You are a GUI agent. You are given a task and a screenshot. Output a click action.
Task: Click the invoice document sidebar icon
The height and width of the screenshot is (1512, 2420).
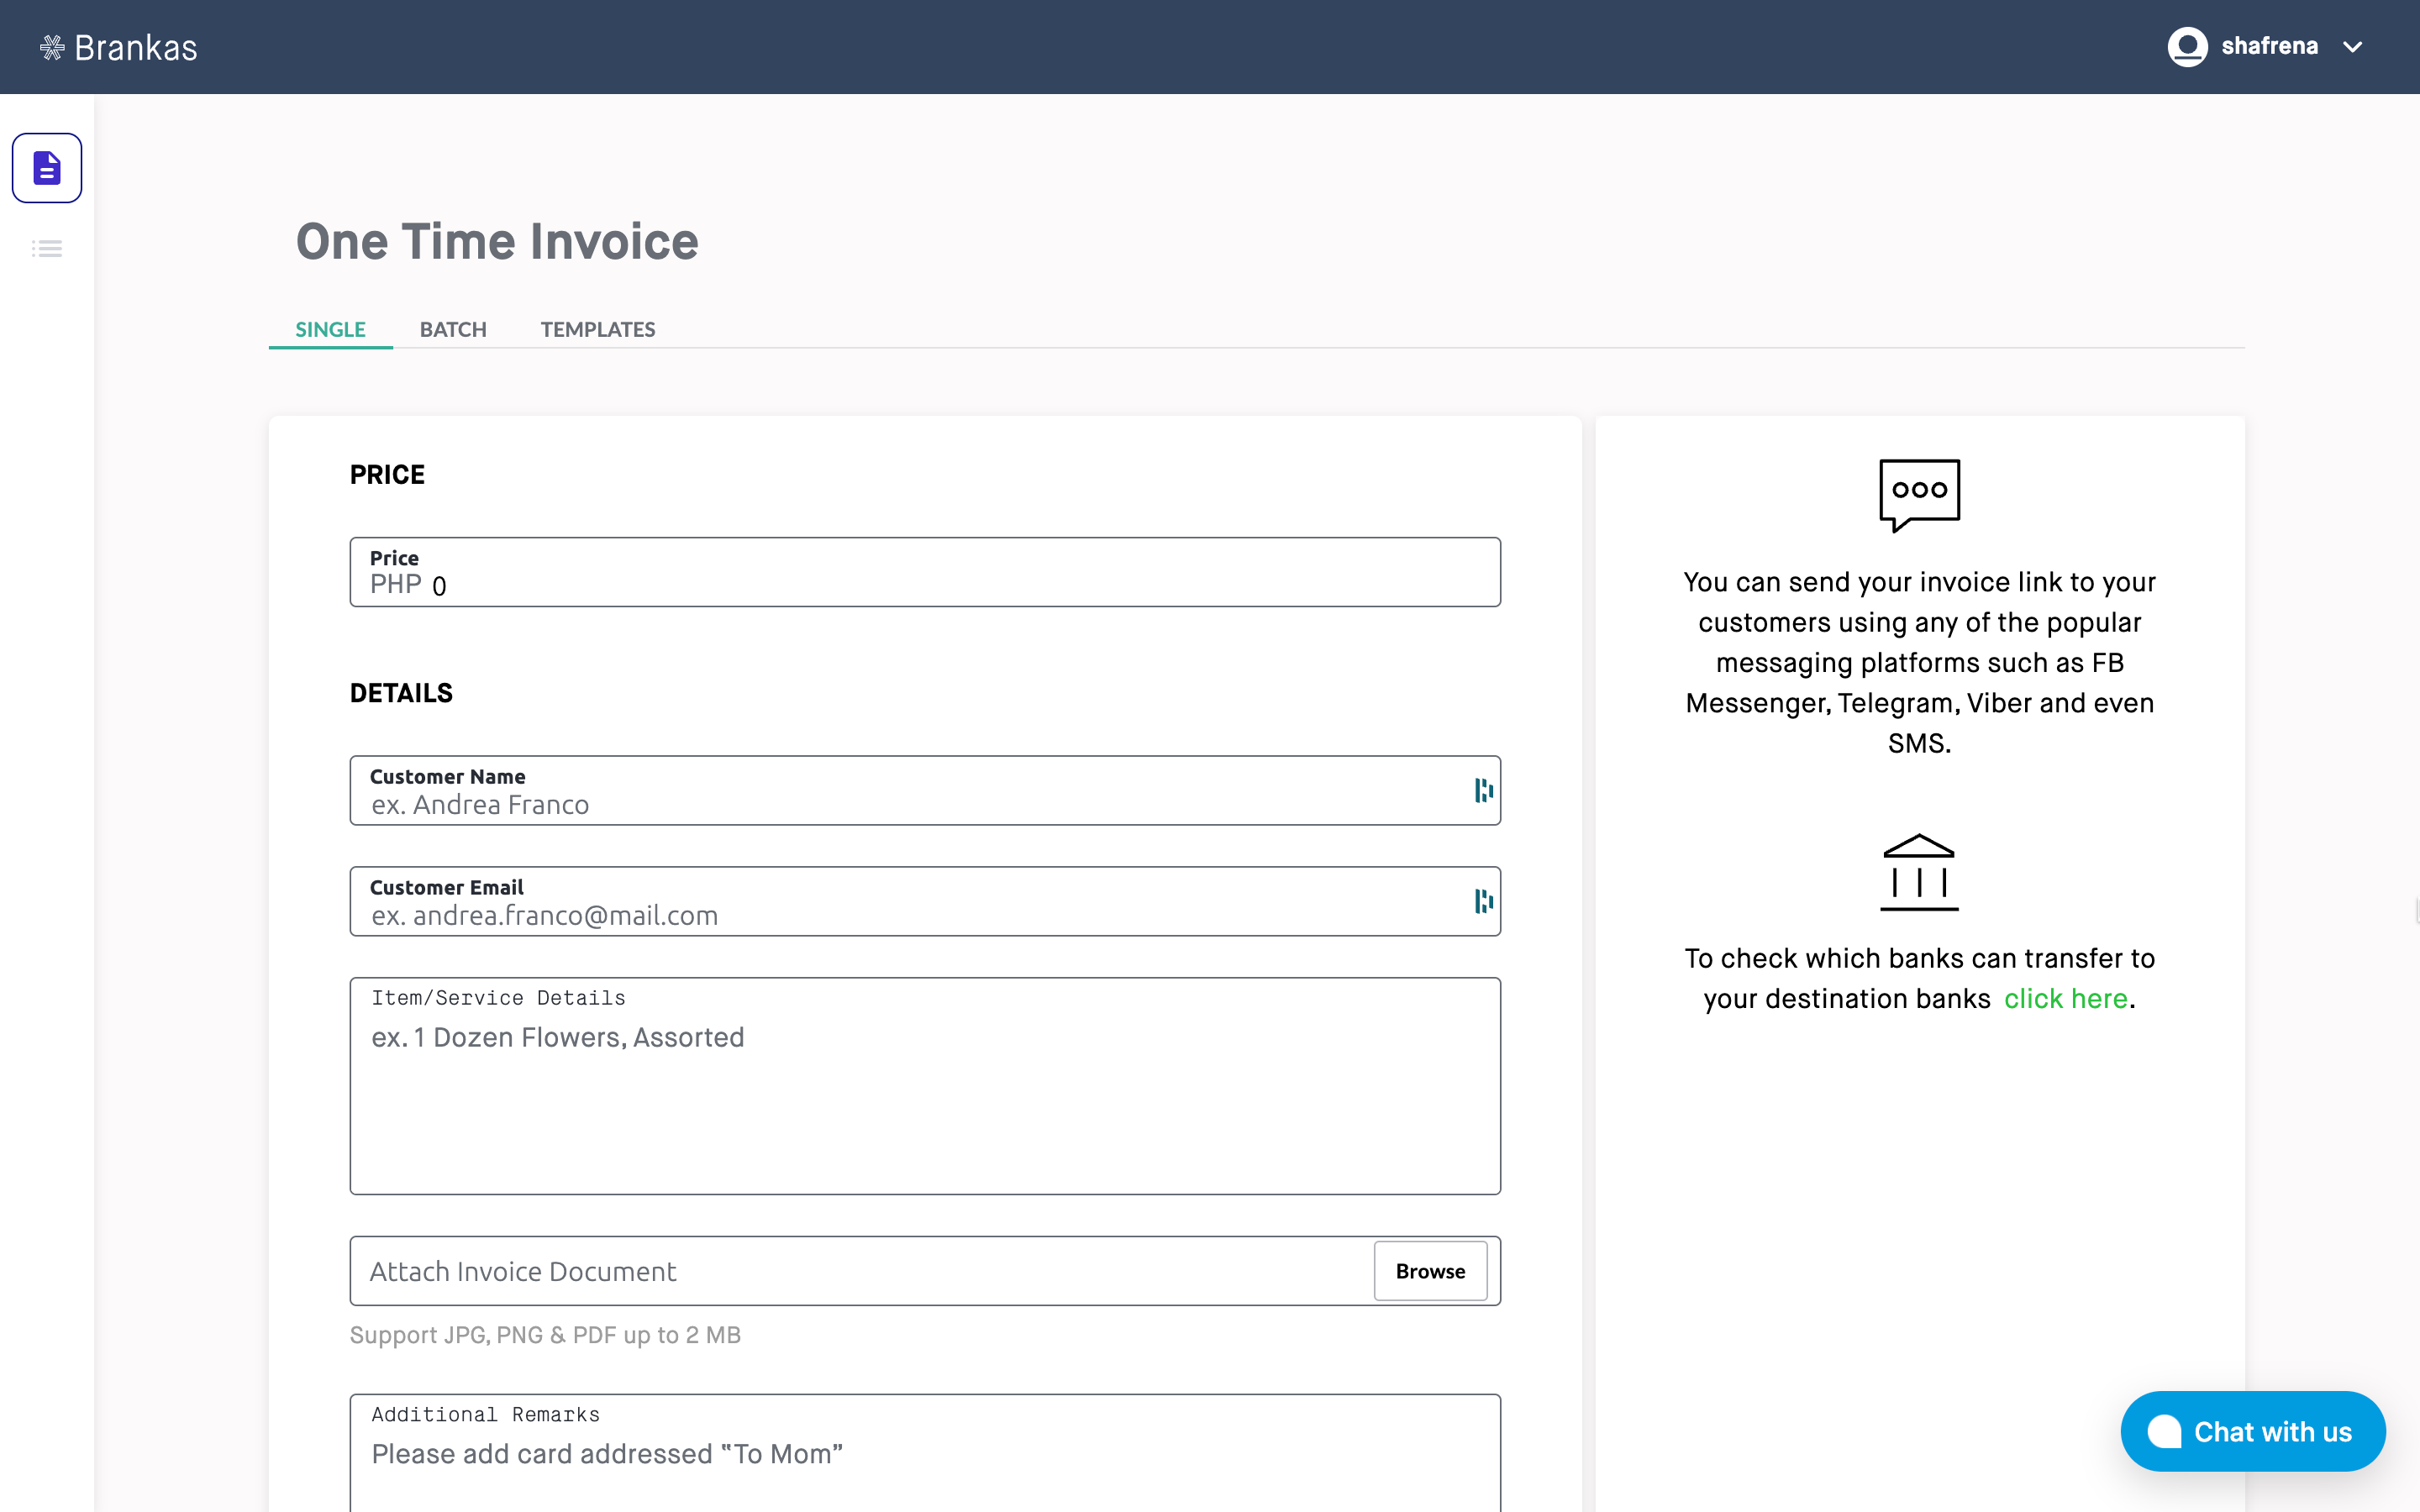tap(47, 168)
